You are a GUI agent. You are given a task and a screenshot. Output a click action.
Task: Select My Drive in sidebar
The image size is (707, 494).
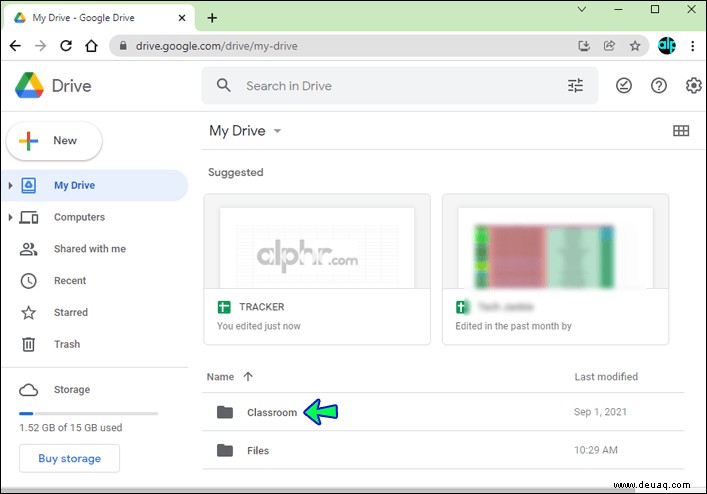pyautogui.click(x=95, y=185)
